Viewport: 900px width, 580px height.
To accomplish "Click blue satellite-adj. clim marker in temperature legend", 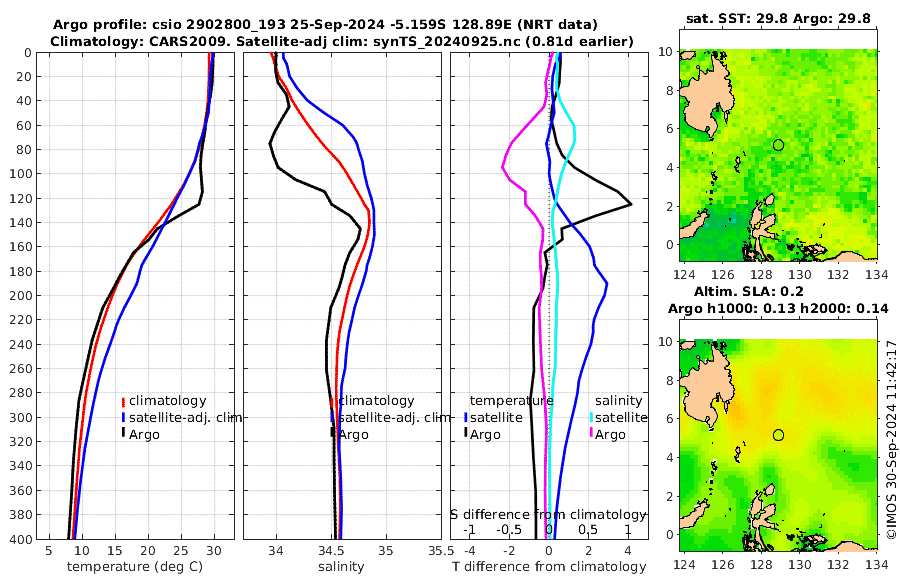I will click(x=123, y=417).
